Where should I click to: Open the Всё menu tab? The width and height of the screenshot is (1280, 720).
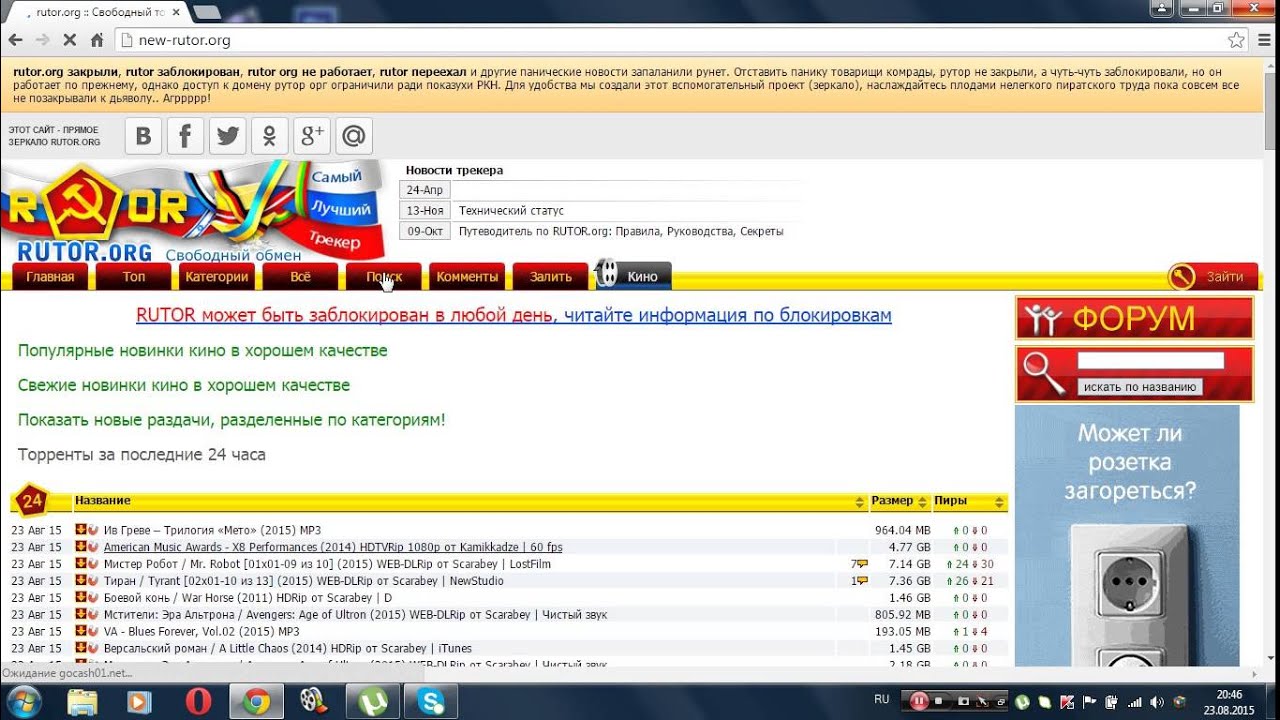pyautogui.click(x=300, y=277)
